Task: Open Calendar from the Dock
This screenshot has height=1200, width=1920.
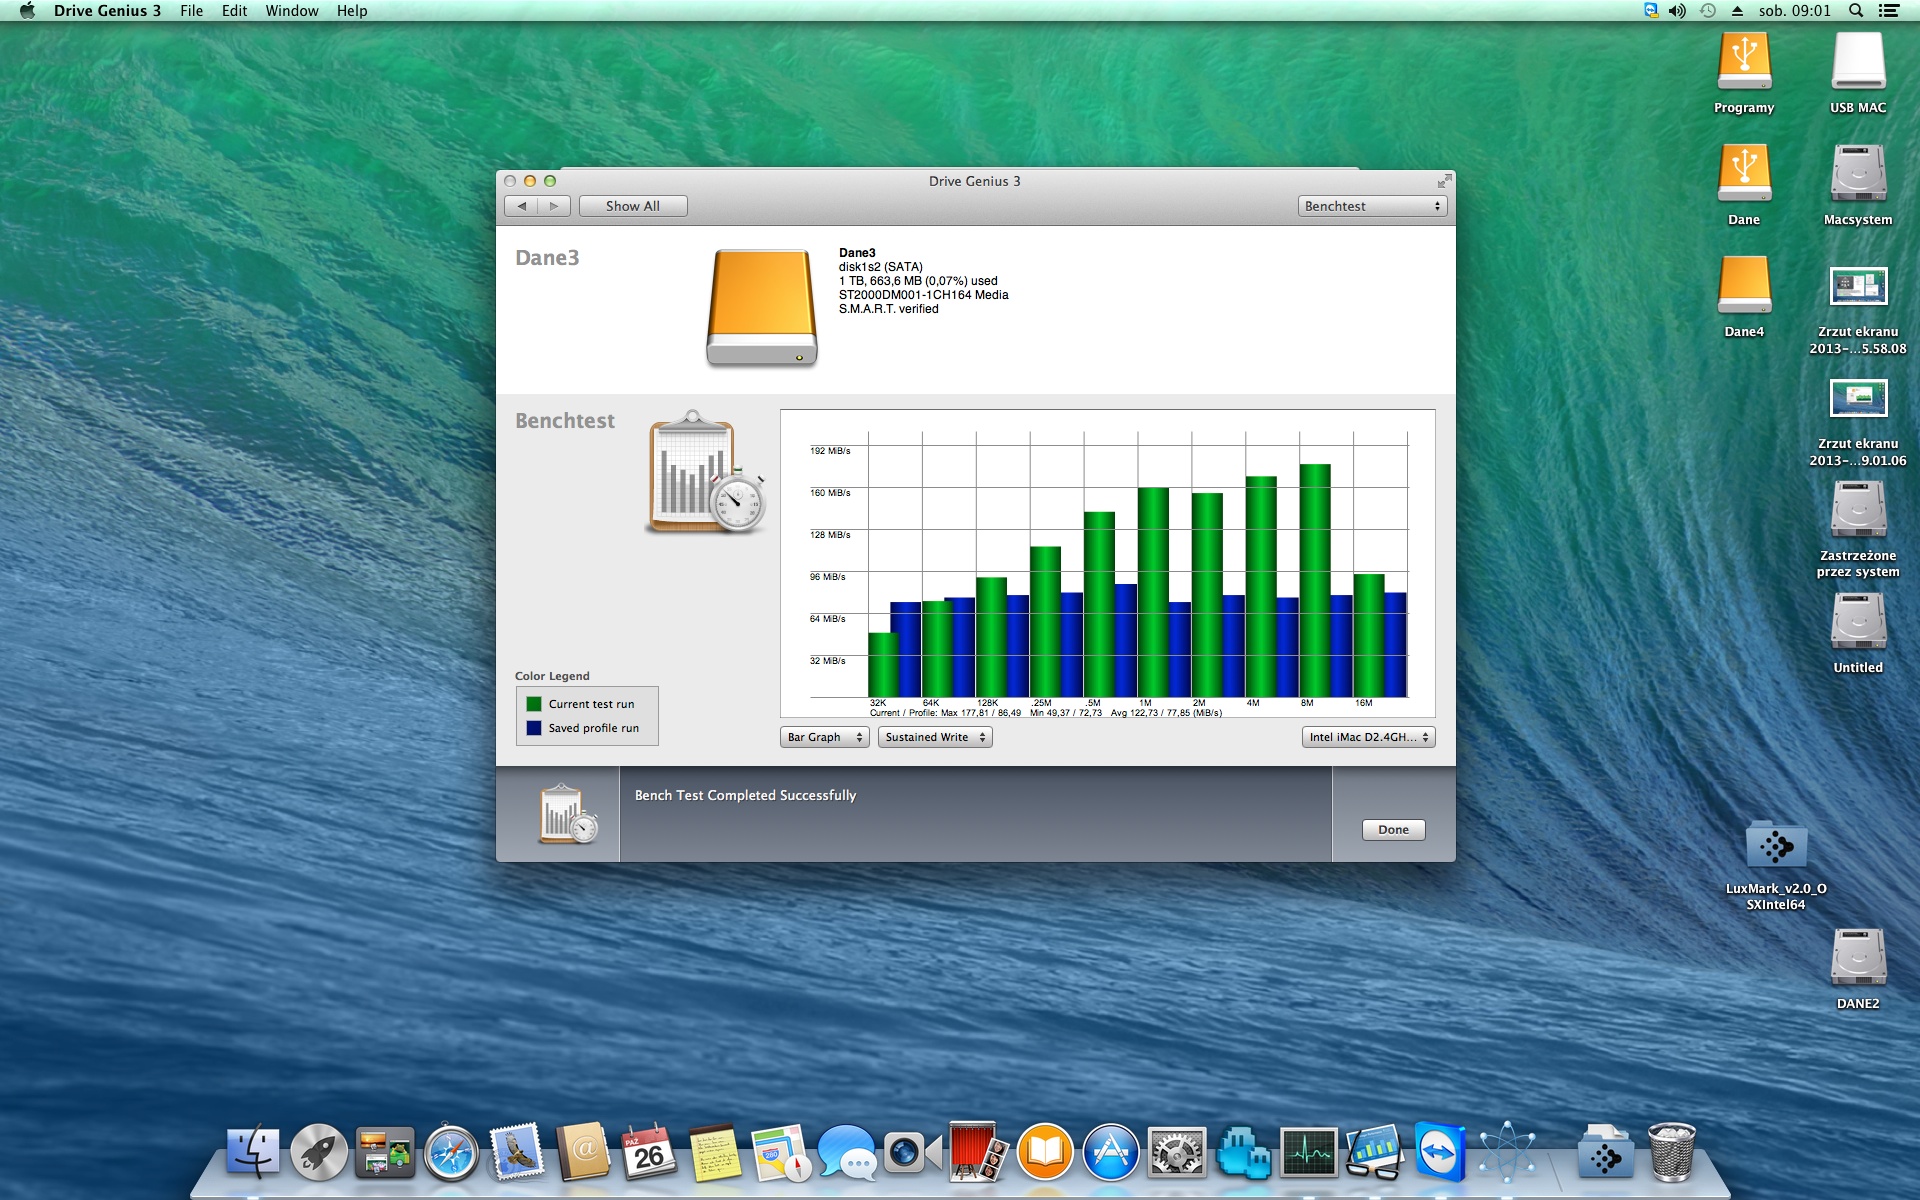Action: [648, 1152]
